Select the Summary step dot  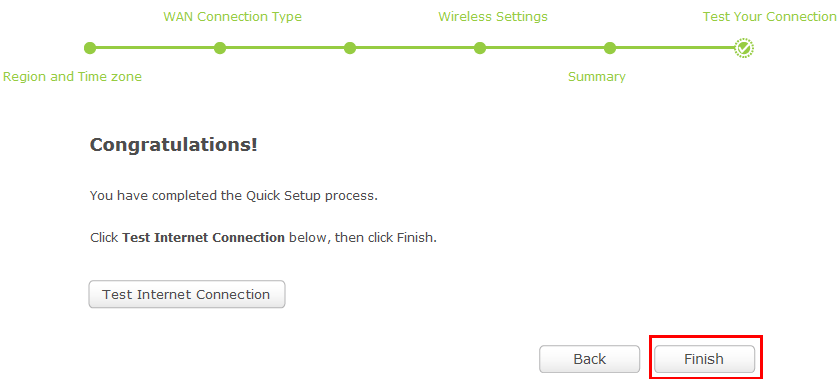click(x=610, y=48)
